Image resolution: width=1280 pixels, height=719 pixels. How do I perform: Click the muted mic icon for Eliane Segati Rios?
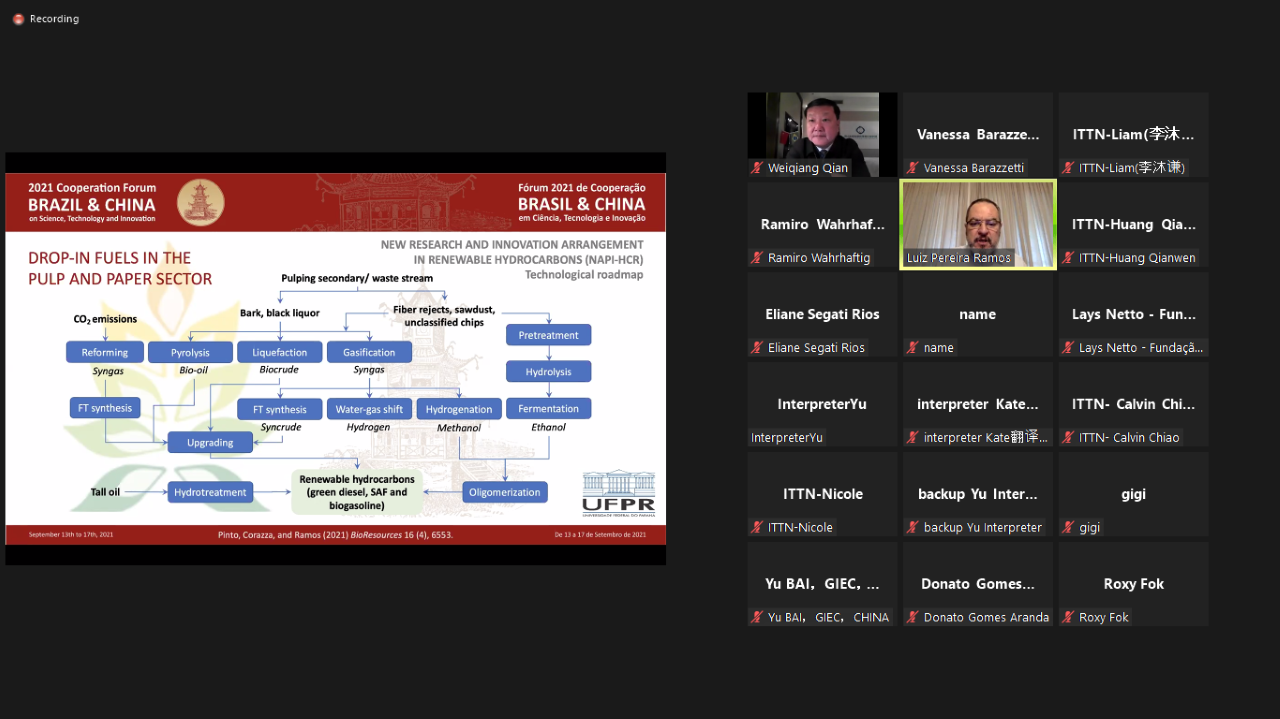[x=757, y=348]
